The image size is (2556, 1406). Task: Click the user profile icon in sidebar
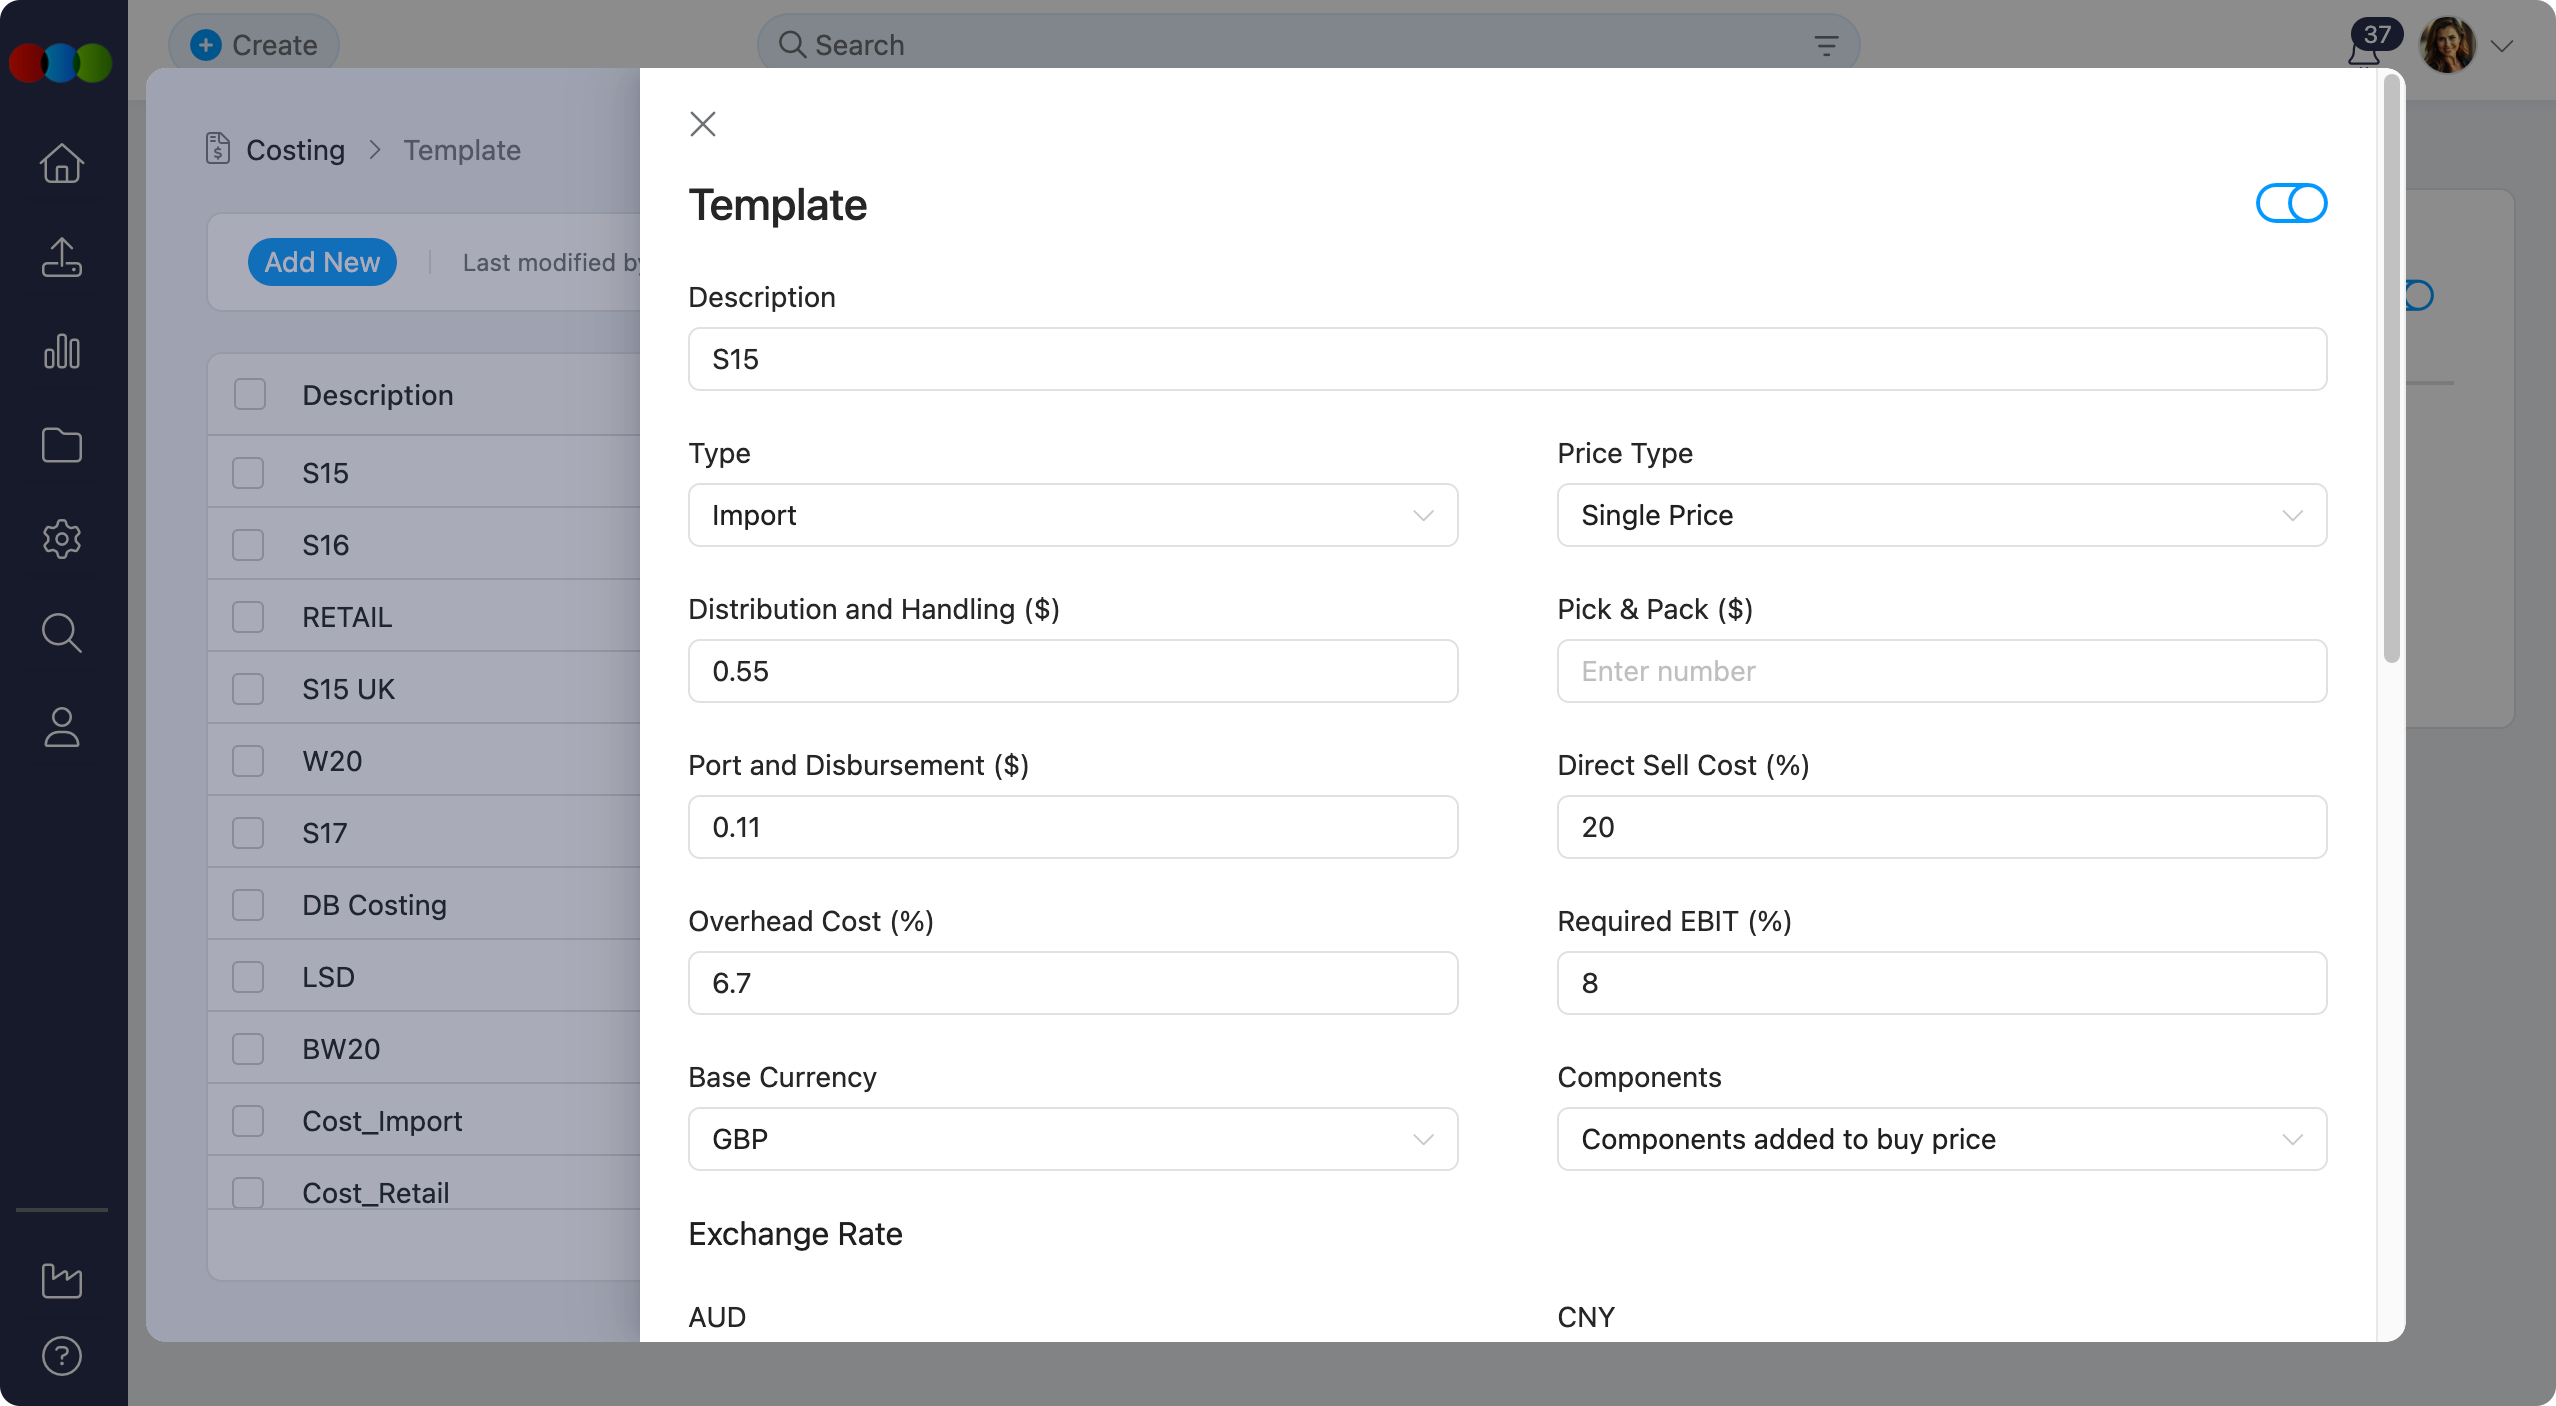point(61,727)
